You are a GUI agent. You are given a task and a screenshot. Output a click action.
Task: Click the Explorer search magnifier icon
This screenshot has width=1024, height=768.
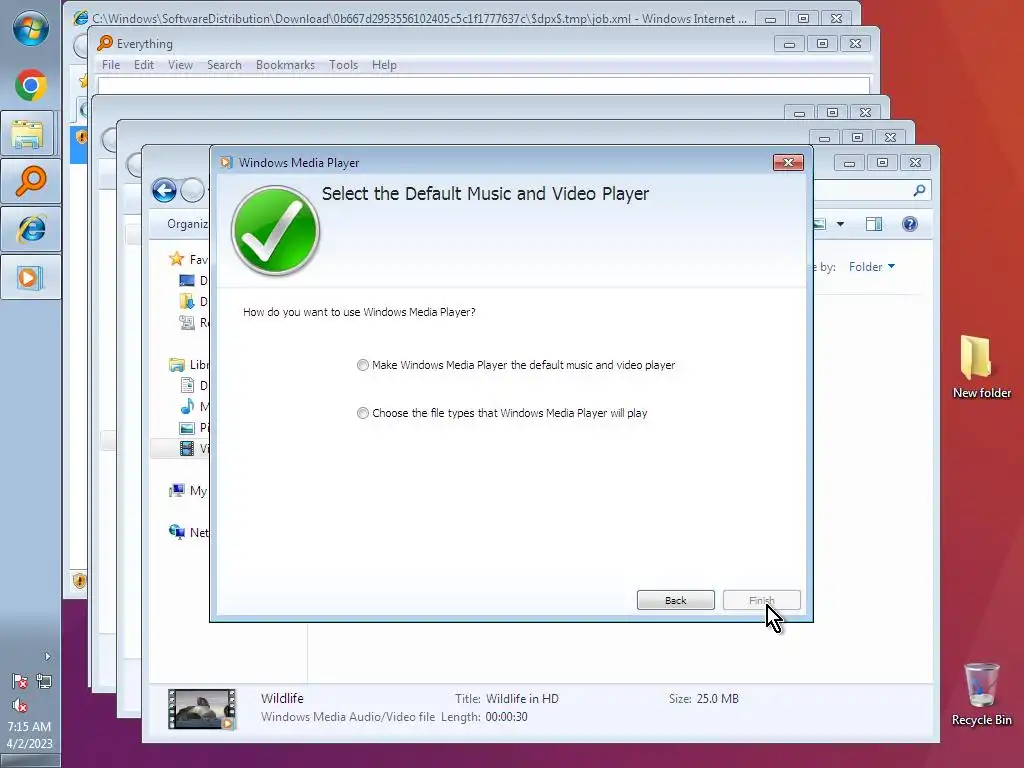[920, 190]
